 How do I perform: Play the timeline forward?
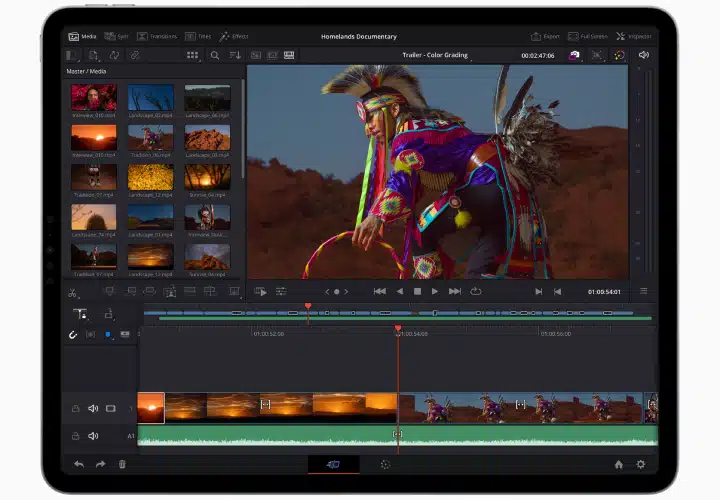[x=434, y=292]
